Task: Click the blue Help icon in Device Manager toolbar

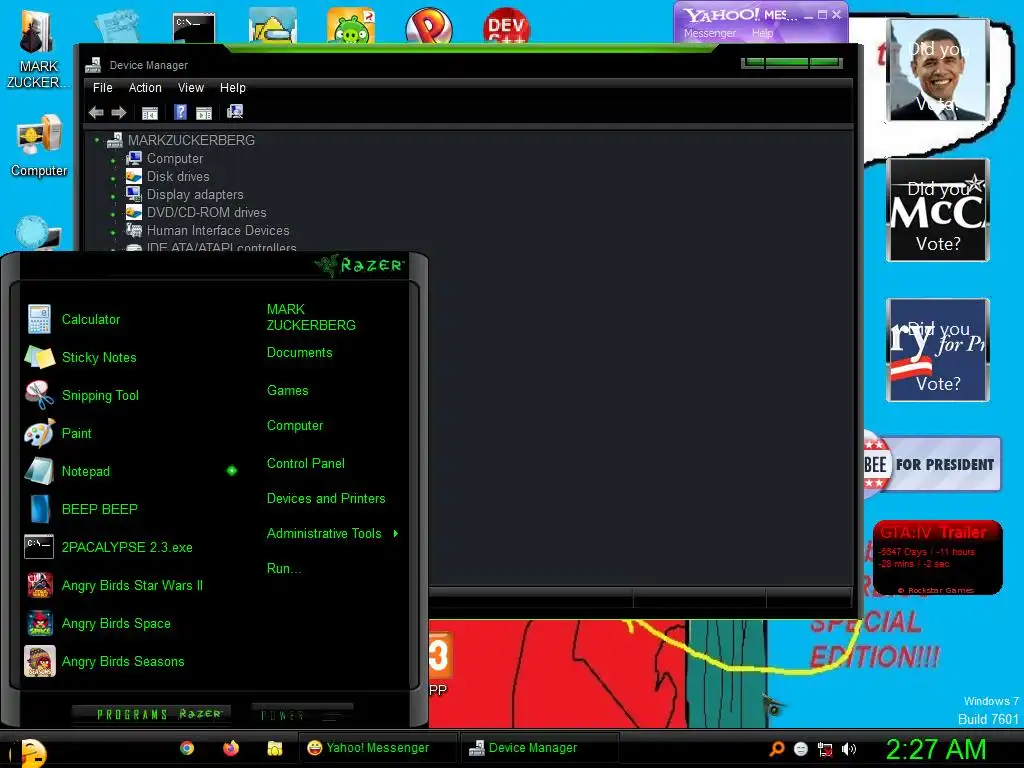Action: click(180, 112)
